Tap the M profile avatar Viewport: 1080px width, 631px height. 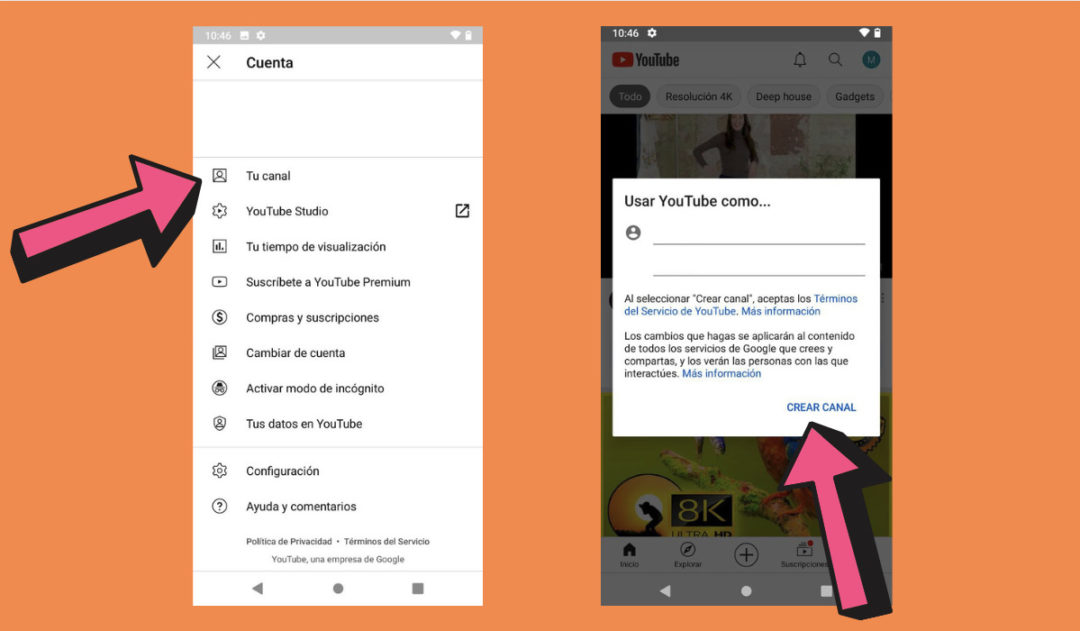tap(870, 59)
